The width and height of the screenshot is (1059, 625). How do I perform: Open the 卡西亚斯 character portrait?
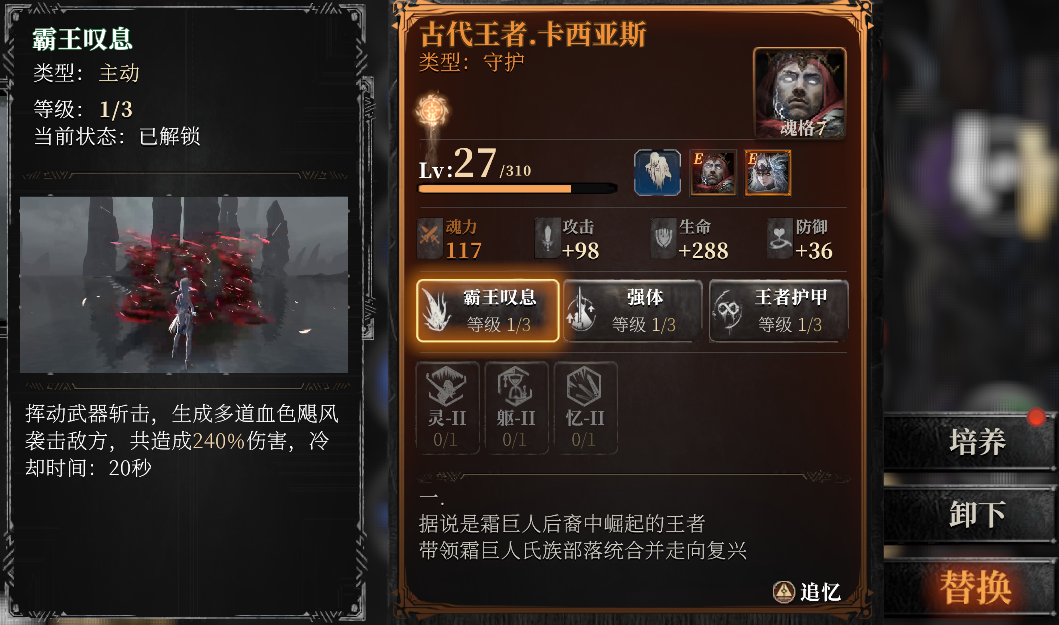click(x=800, y=94)
